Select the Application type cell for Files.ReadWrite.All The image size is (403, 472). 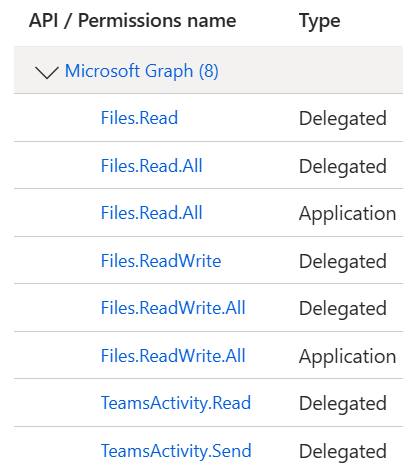[x=347, y=357]
